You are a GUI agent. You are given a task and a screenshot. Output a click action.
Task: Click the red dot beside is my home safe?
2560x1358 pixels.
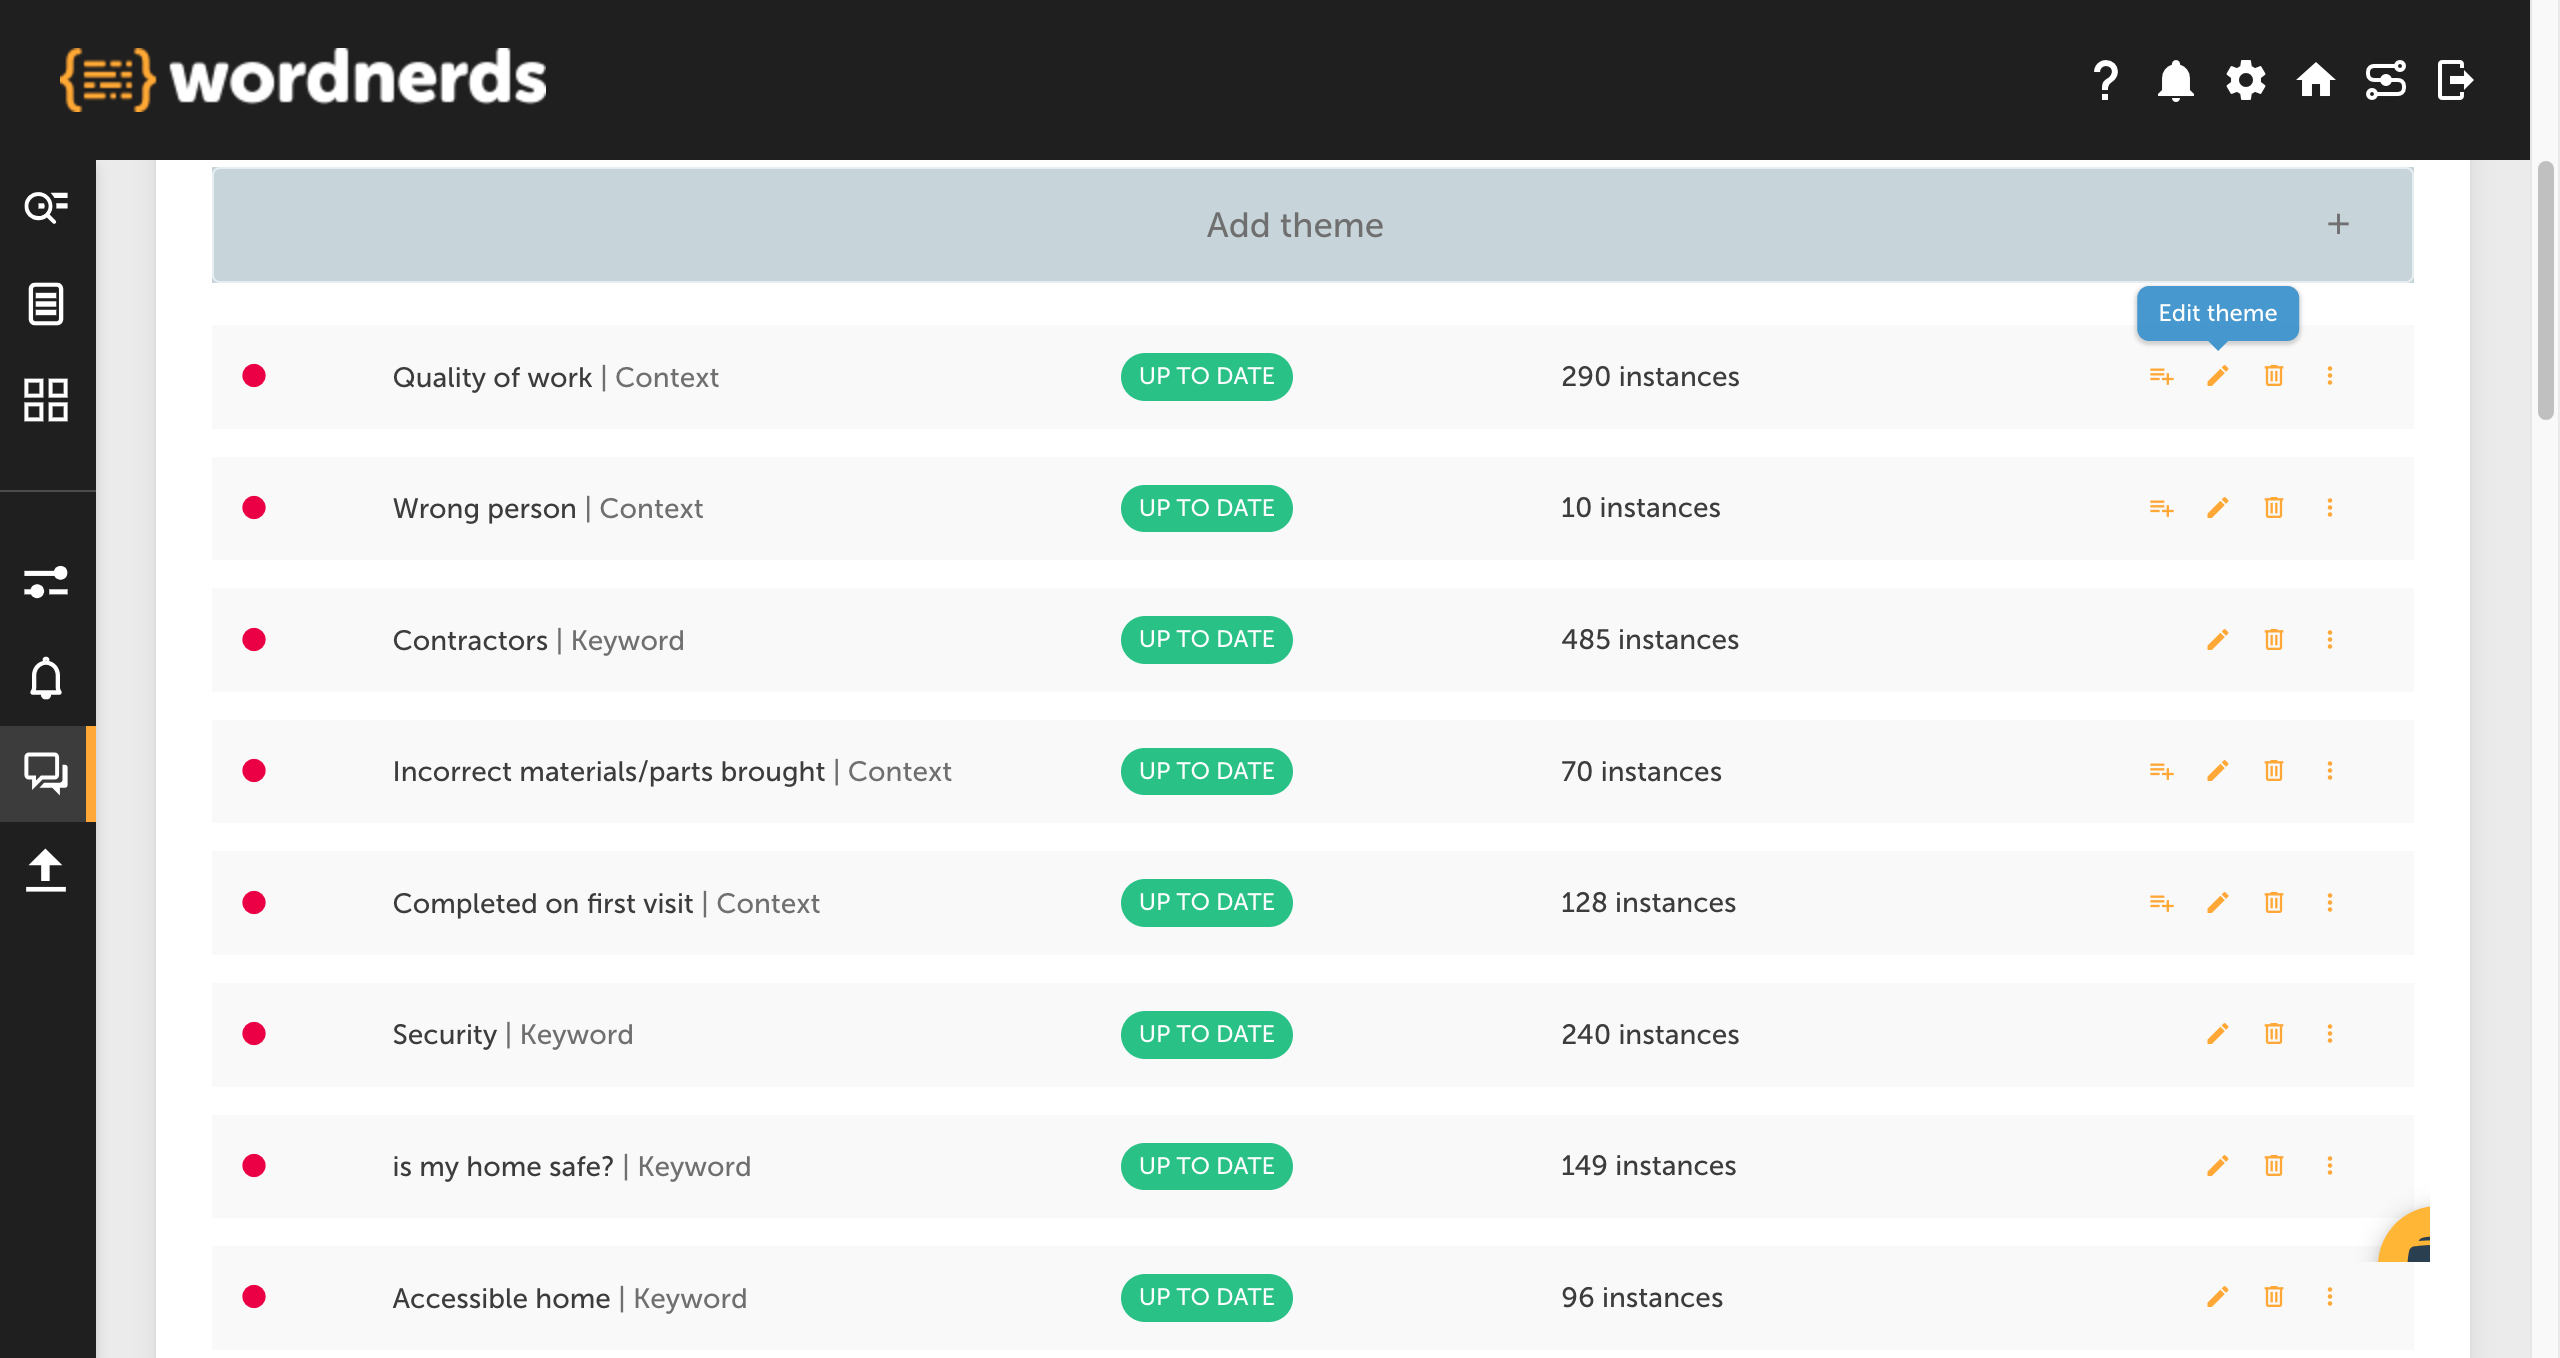(x=254, y=1166)
